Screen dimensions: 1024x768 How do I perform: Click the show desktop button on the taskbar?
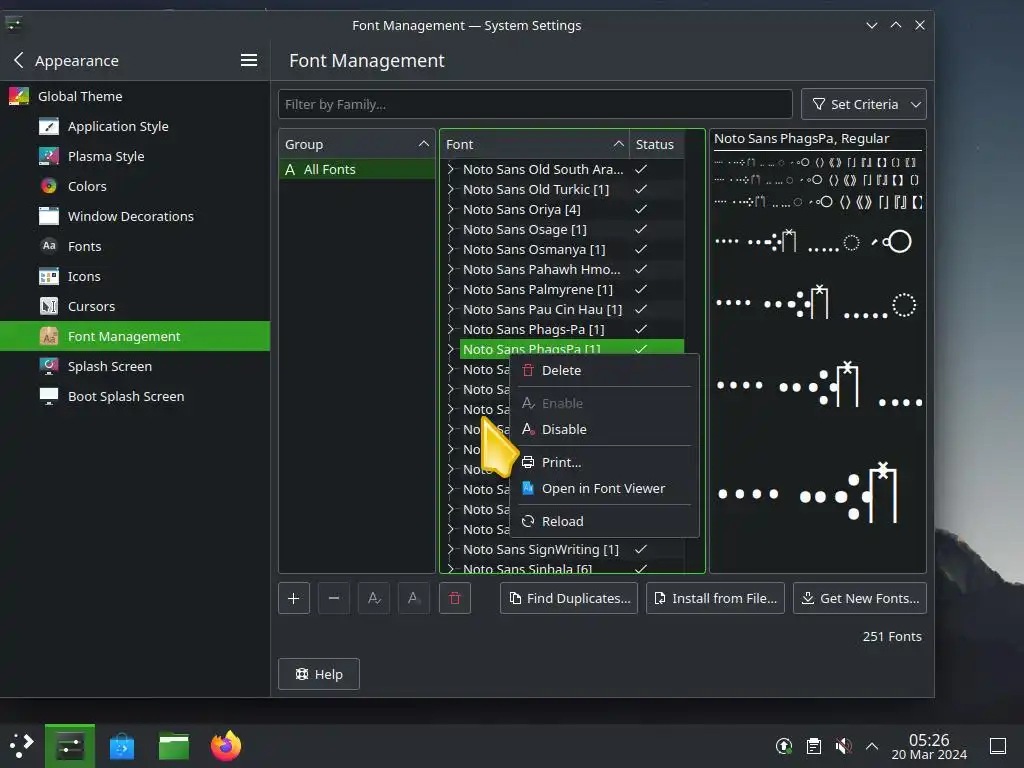pyautogui.click(x=998, y=746)
